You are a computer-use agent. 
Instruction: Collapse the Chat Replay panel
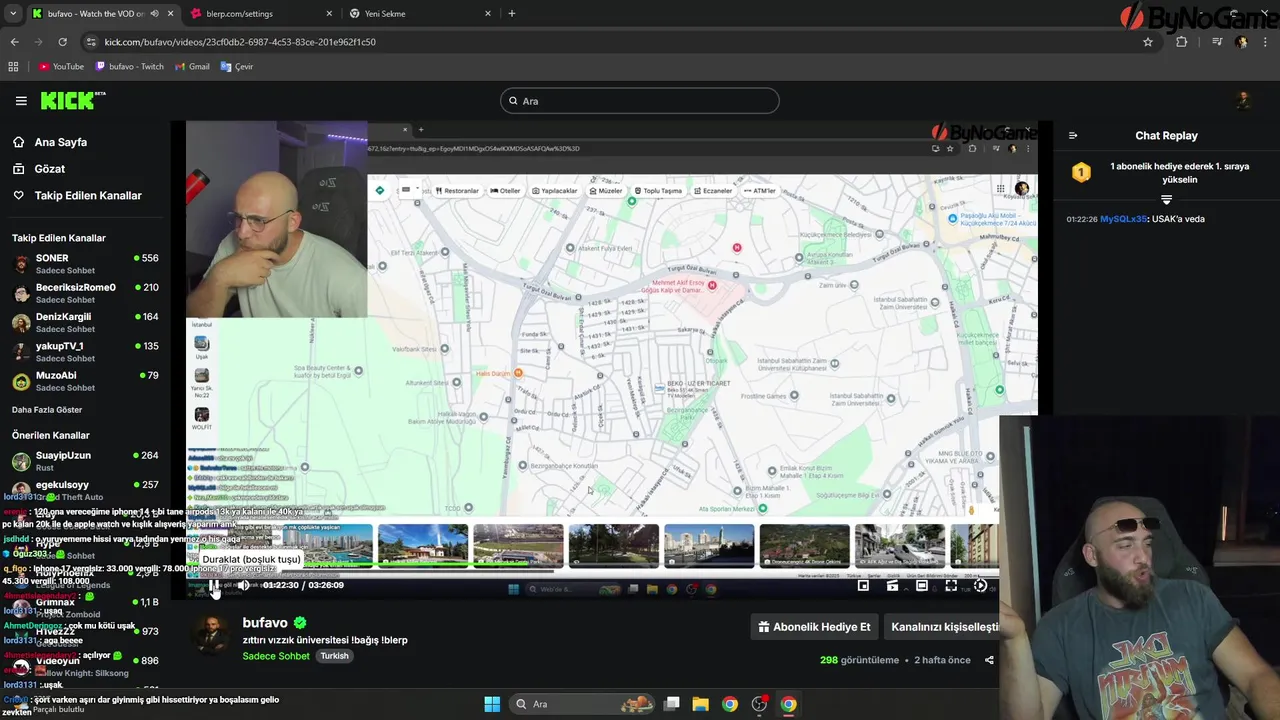click(x=1073, y=136)
